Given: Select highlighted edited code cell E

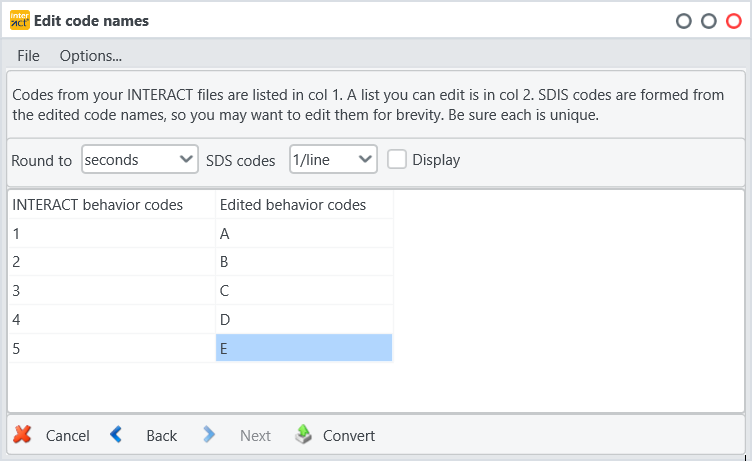Looking at the screenshot, I should pyautogui.click(x=304, y=348).
